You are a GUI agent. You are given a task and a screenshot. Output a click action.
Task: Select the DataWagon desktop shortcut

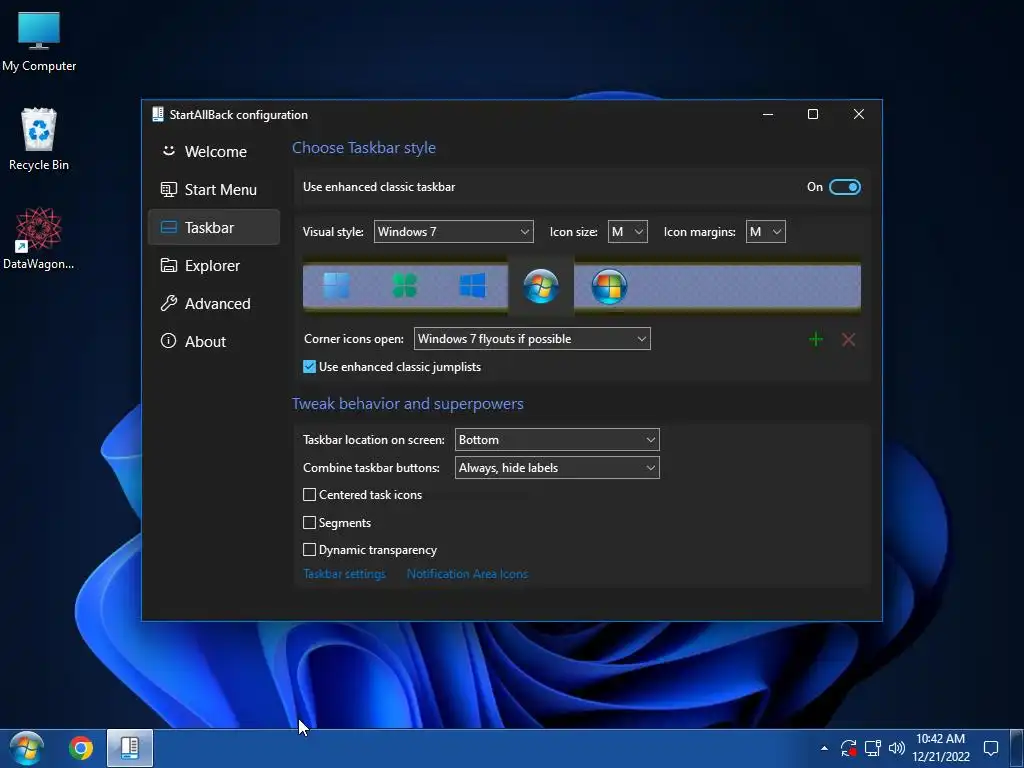pos(39,238)
